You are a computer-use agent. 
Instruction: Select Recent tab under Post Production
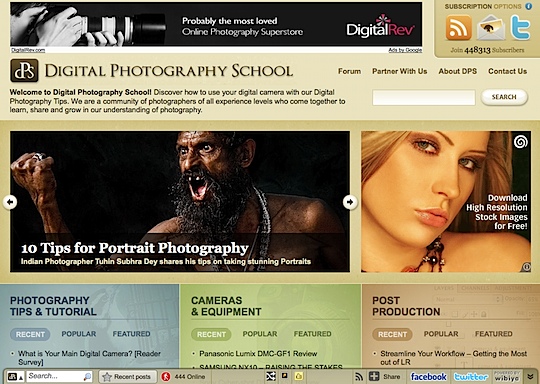click(x=392, y=334)
